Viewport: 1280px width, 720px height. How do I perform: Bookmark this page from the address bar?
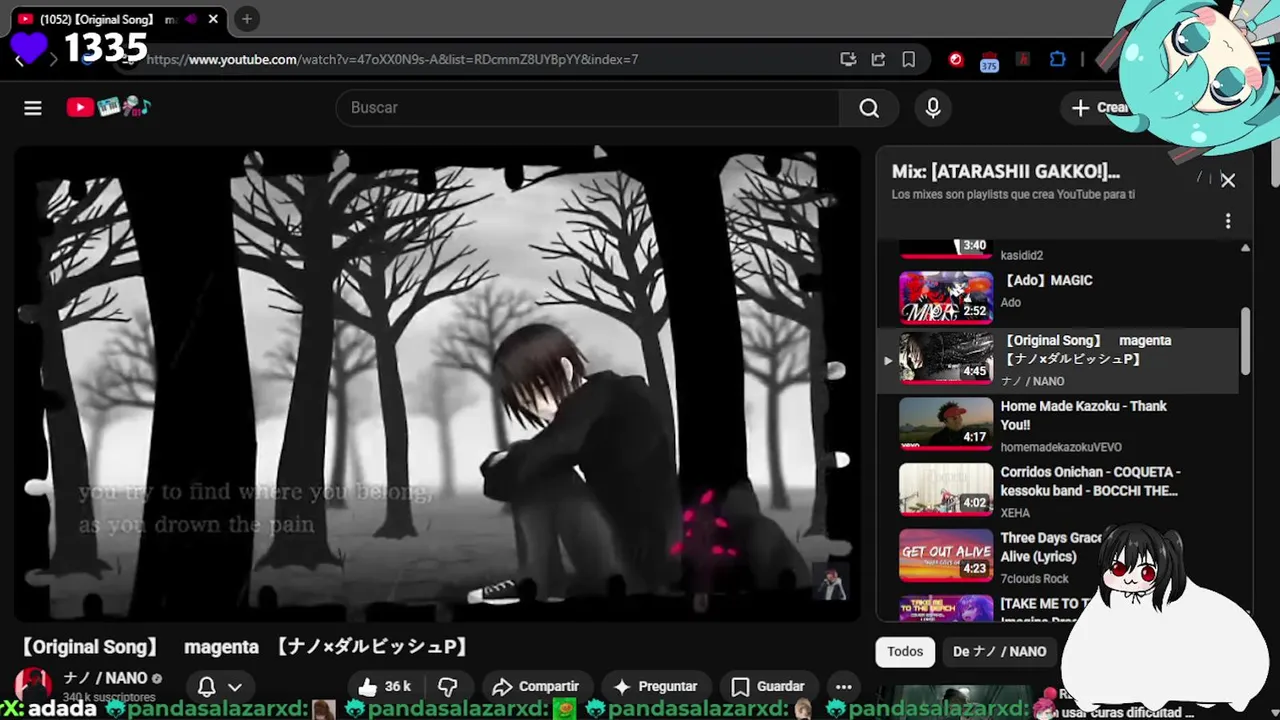coord(908,60)
